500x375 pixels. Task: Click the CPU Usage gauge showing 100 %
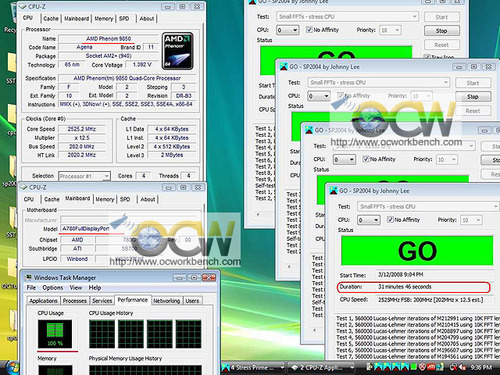55,334
